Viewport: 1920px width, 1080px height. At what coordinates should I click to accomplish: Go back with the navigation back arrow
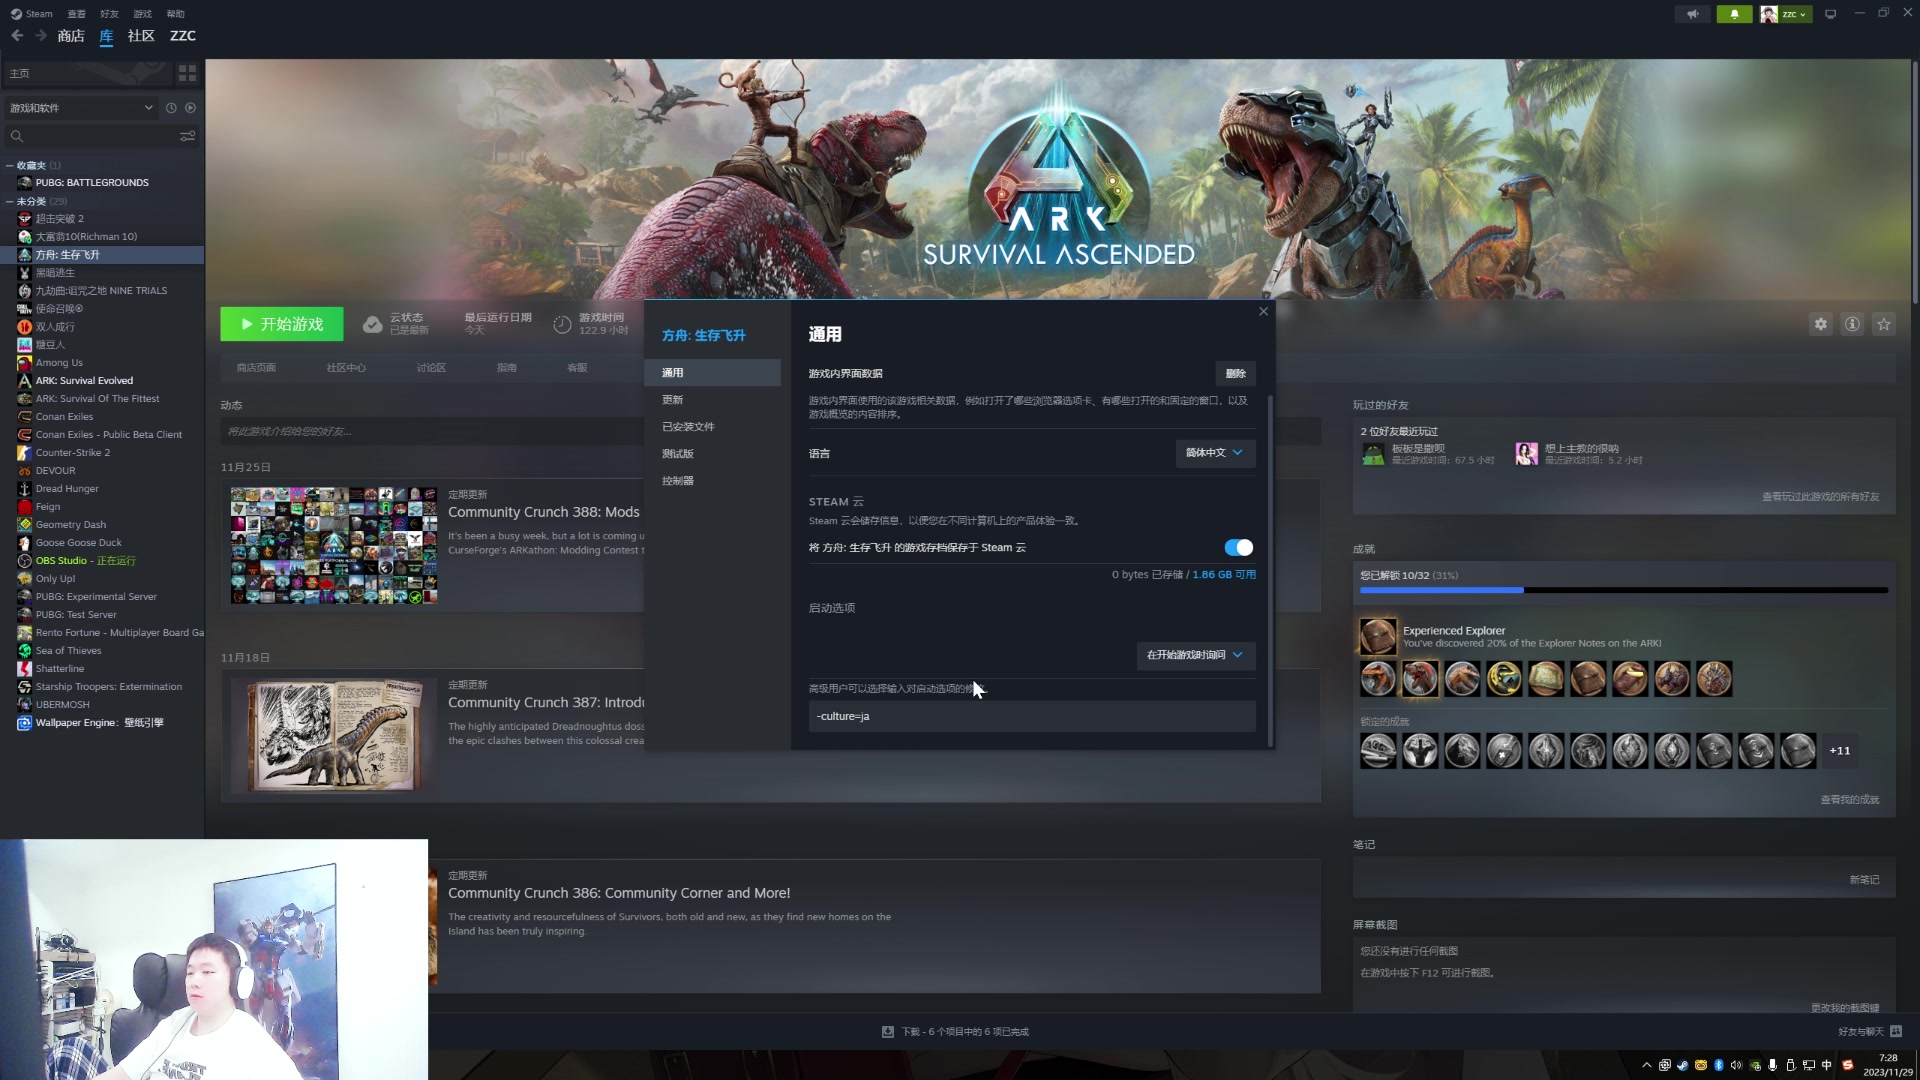click(x=17, y=36)
